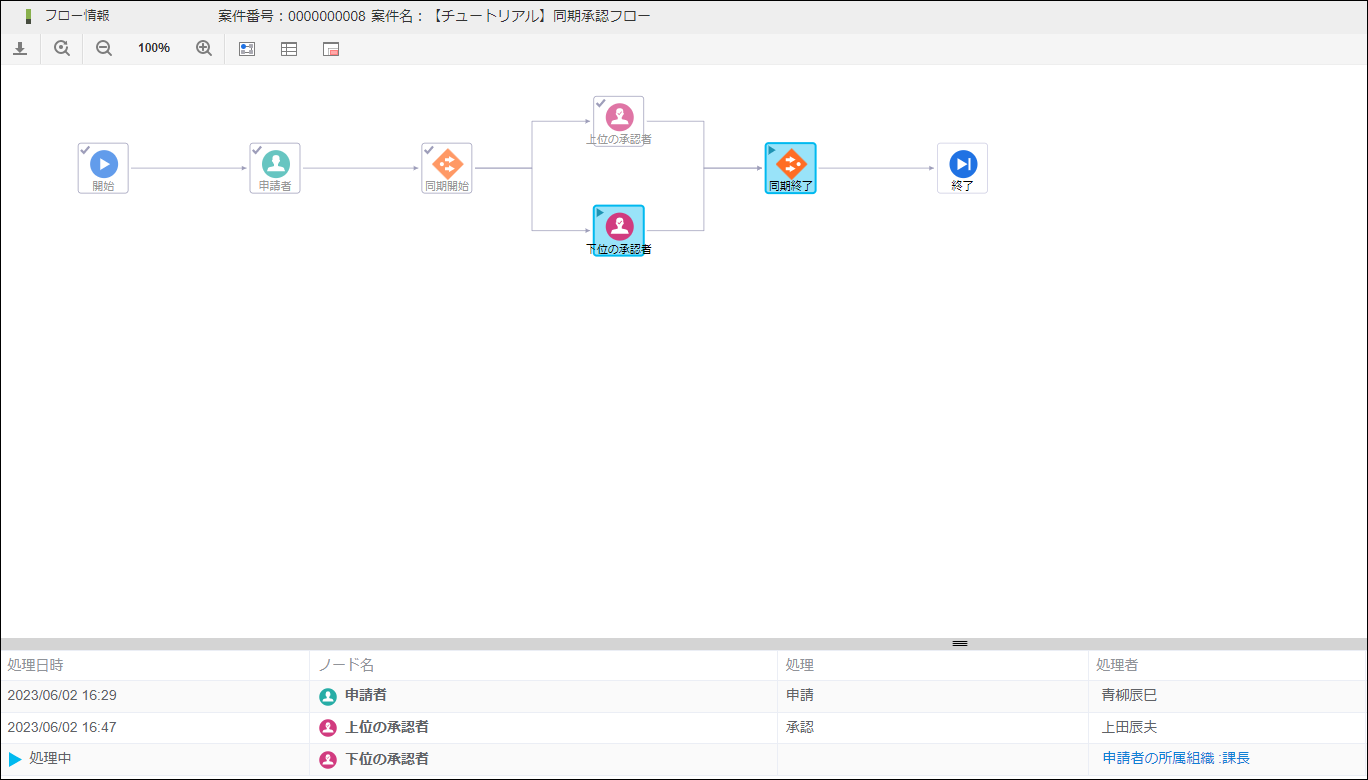Select the 上位の承認者 node in diagram
This screenshot has width=1368, height=780.
619,122
